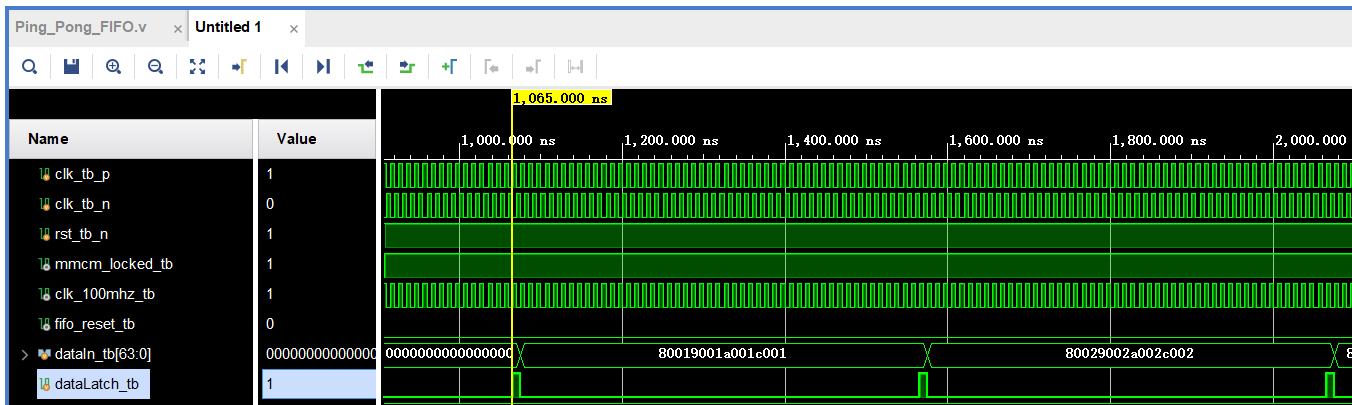Select the dataLatch_tb signal
The height and width of the screenshot is (405, 1352).
(93, 384)
